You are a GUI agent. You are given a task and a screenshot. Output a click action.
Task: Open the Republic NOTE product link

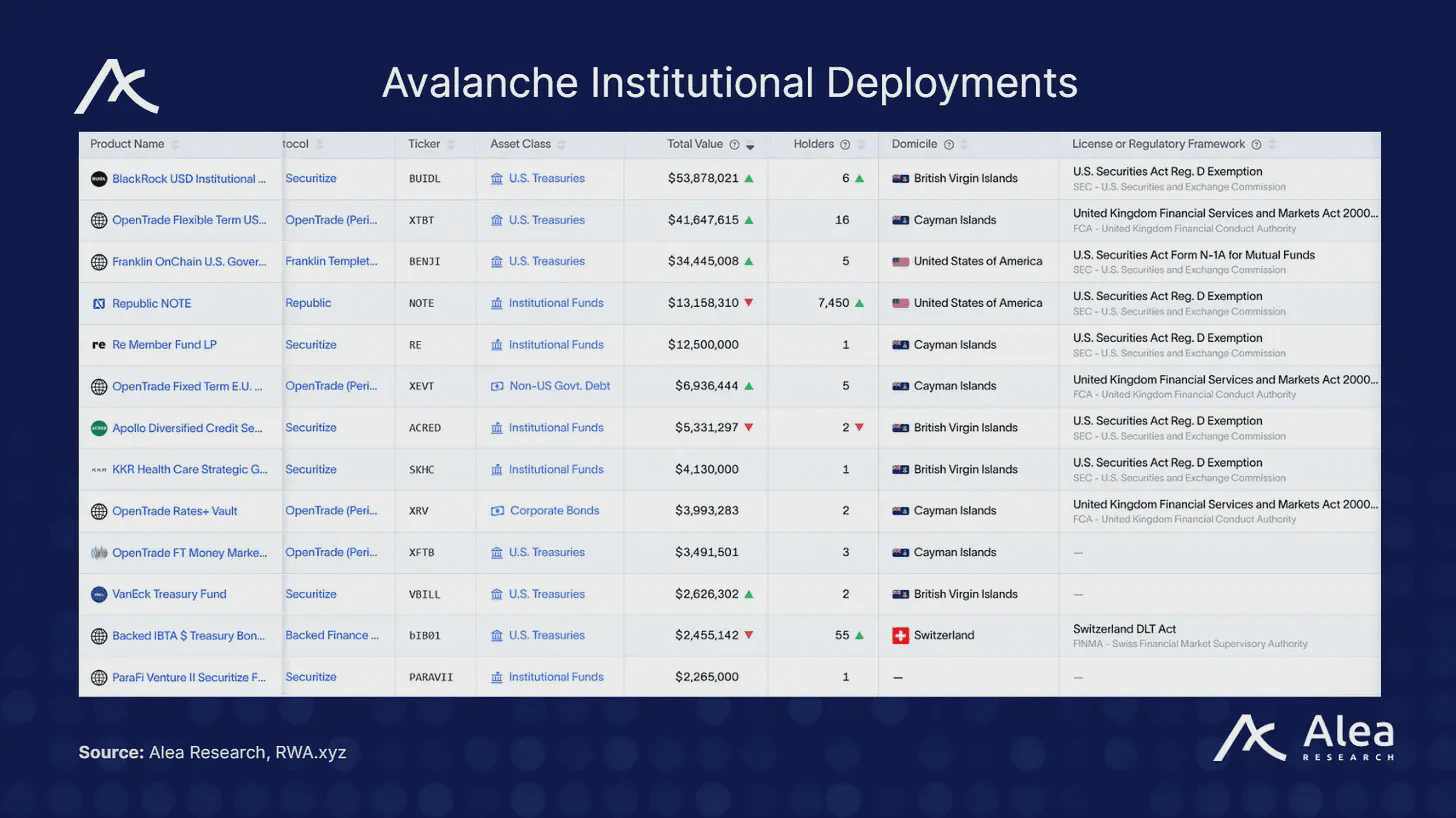pos(151,304)
